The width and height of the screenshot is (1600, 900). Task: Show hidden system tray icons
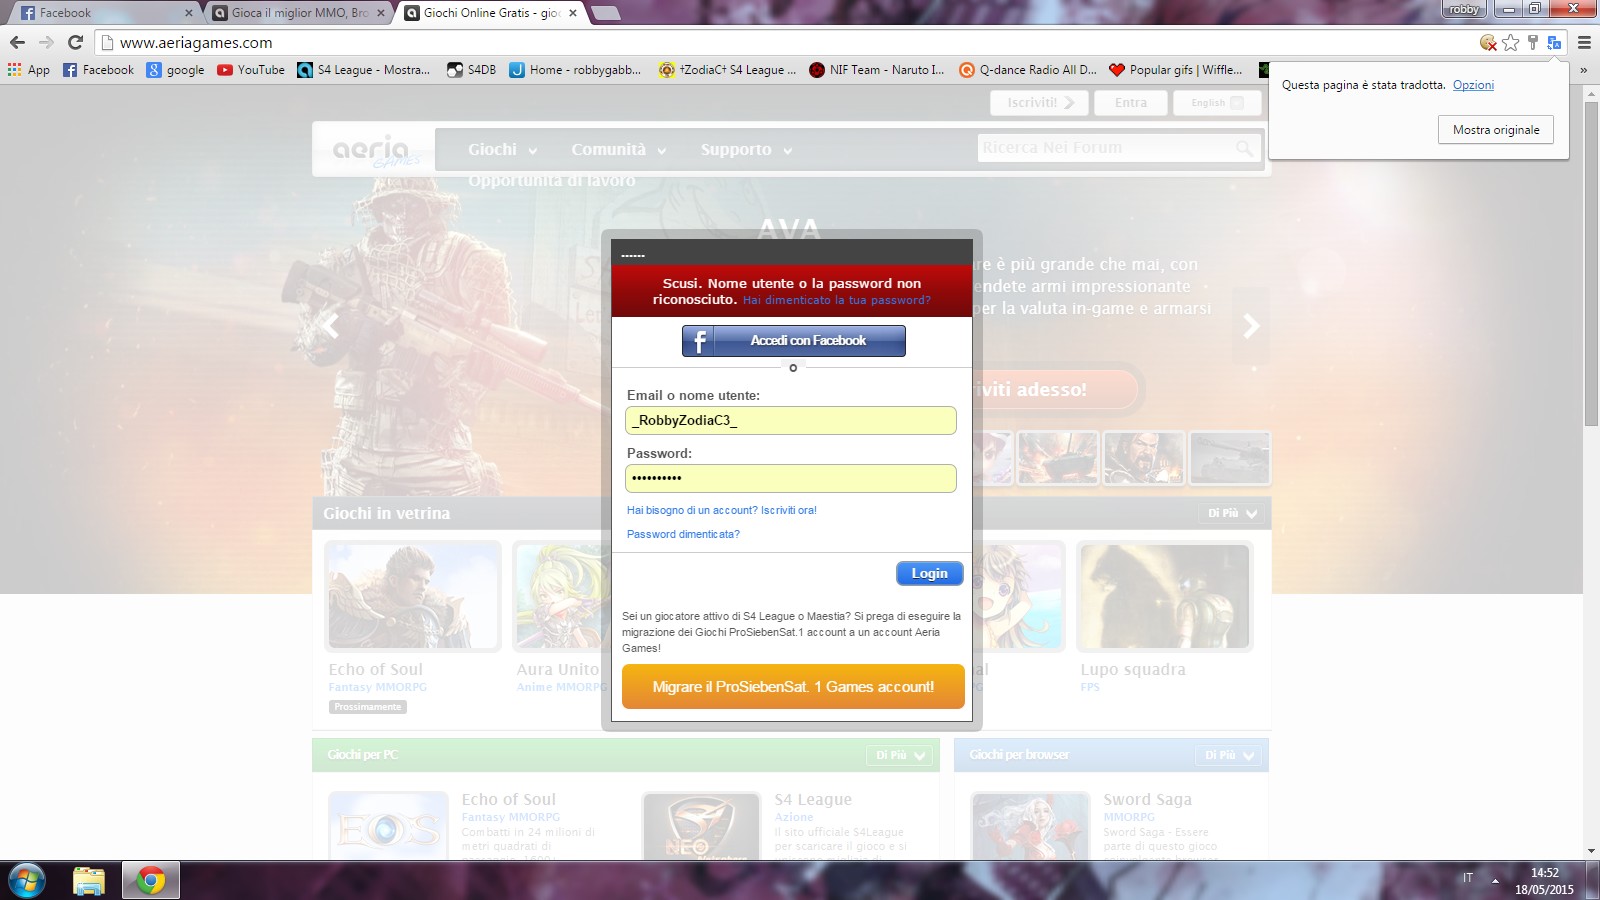[x=1495, y=881]
